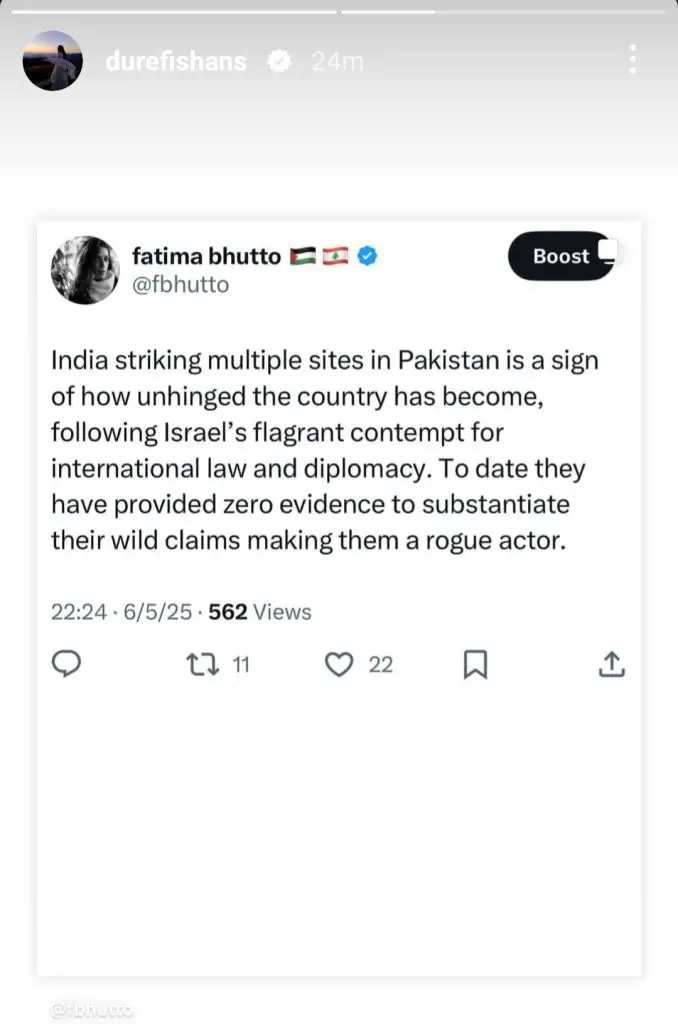Like the tweet with heart icon
Viewport: 678px width, 1024px height.
tap(341, 664)
